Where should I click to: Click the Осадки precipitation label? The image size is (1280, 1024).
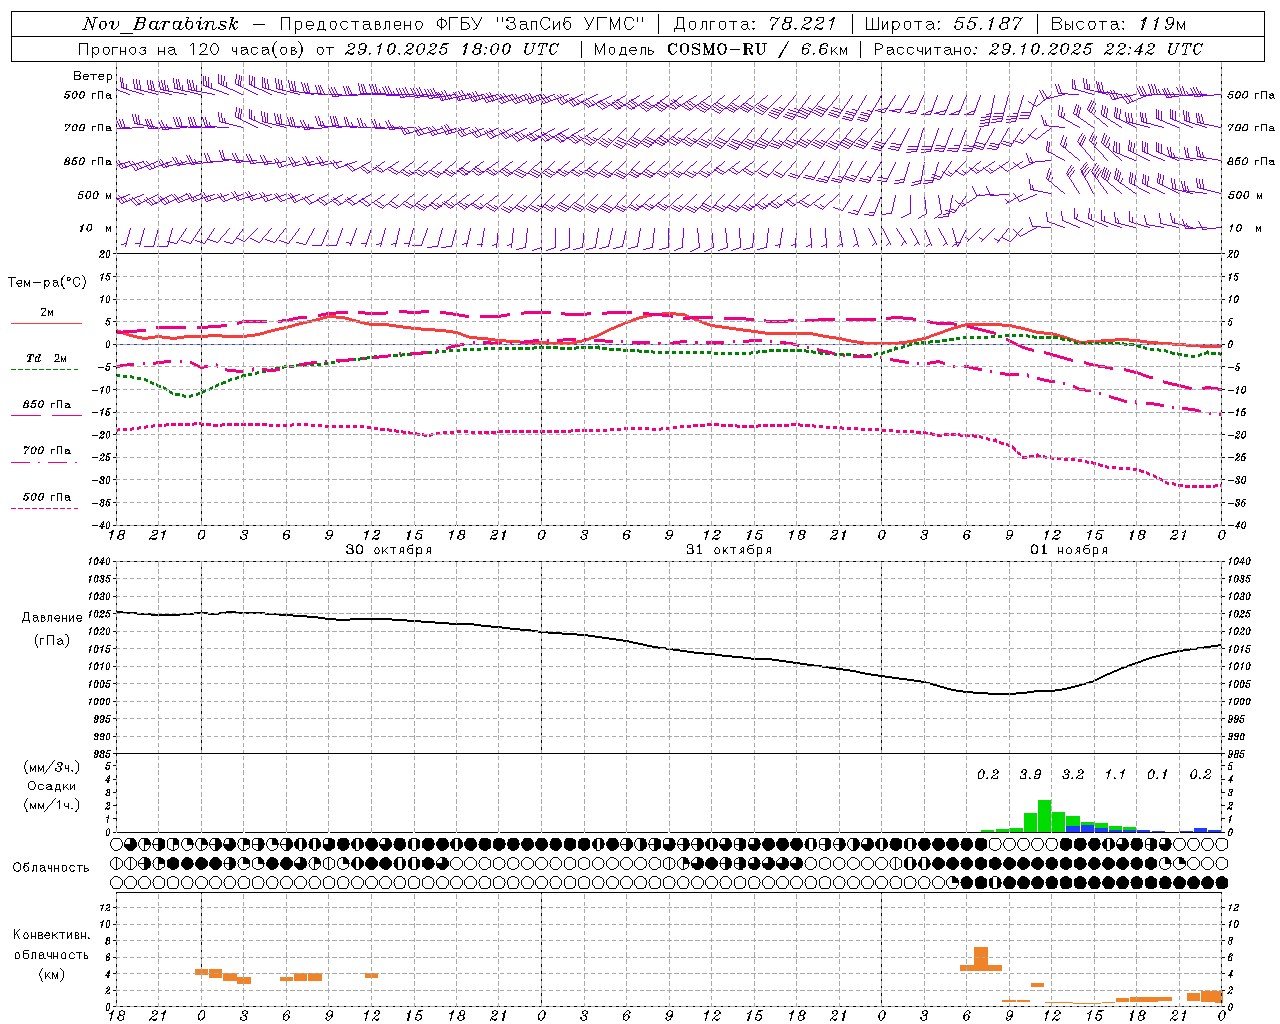click(52, 786)
